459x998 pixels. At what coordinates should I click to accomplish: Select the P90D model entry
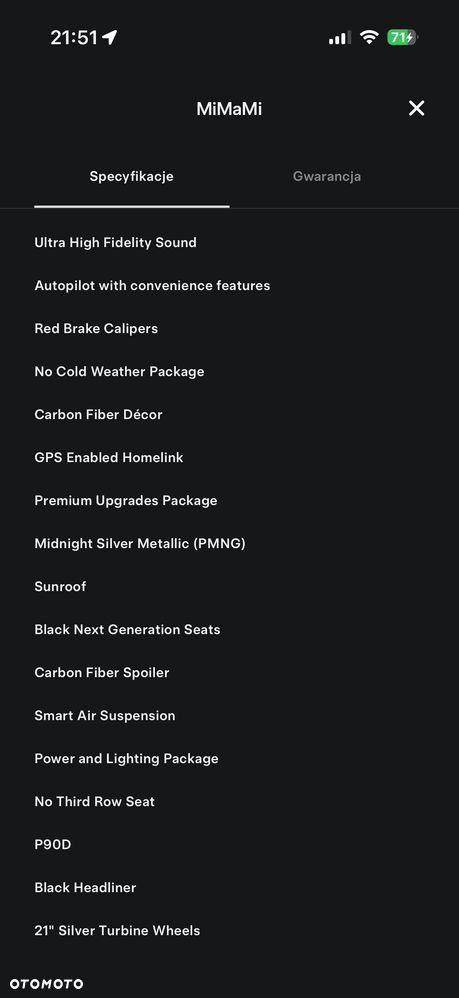click(53, 845)
